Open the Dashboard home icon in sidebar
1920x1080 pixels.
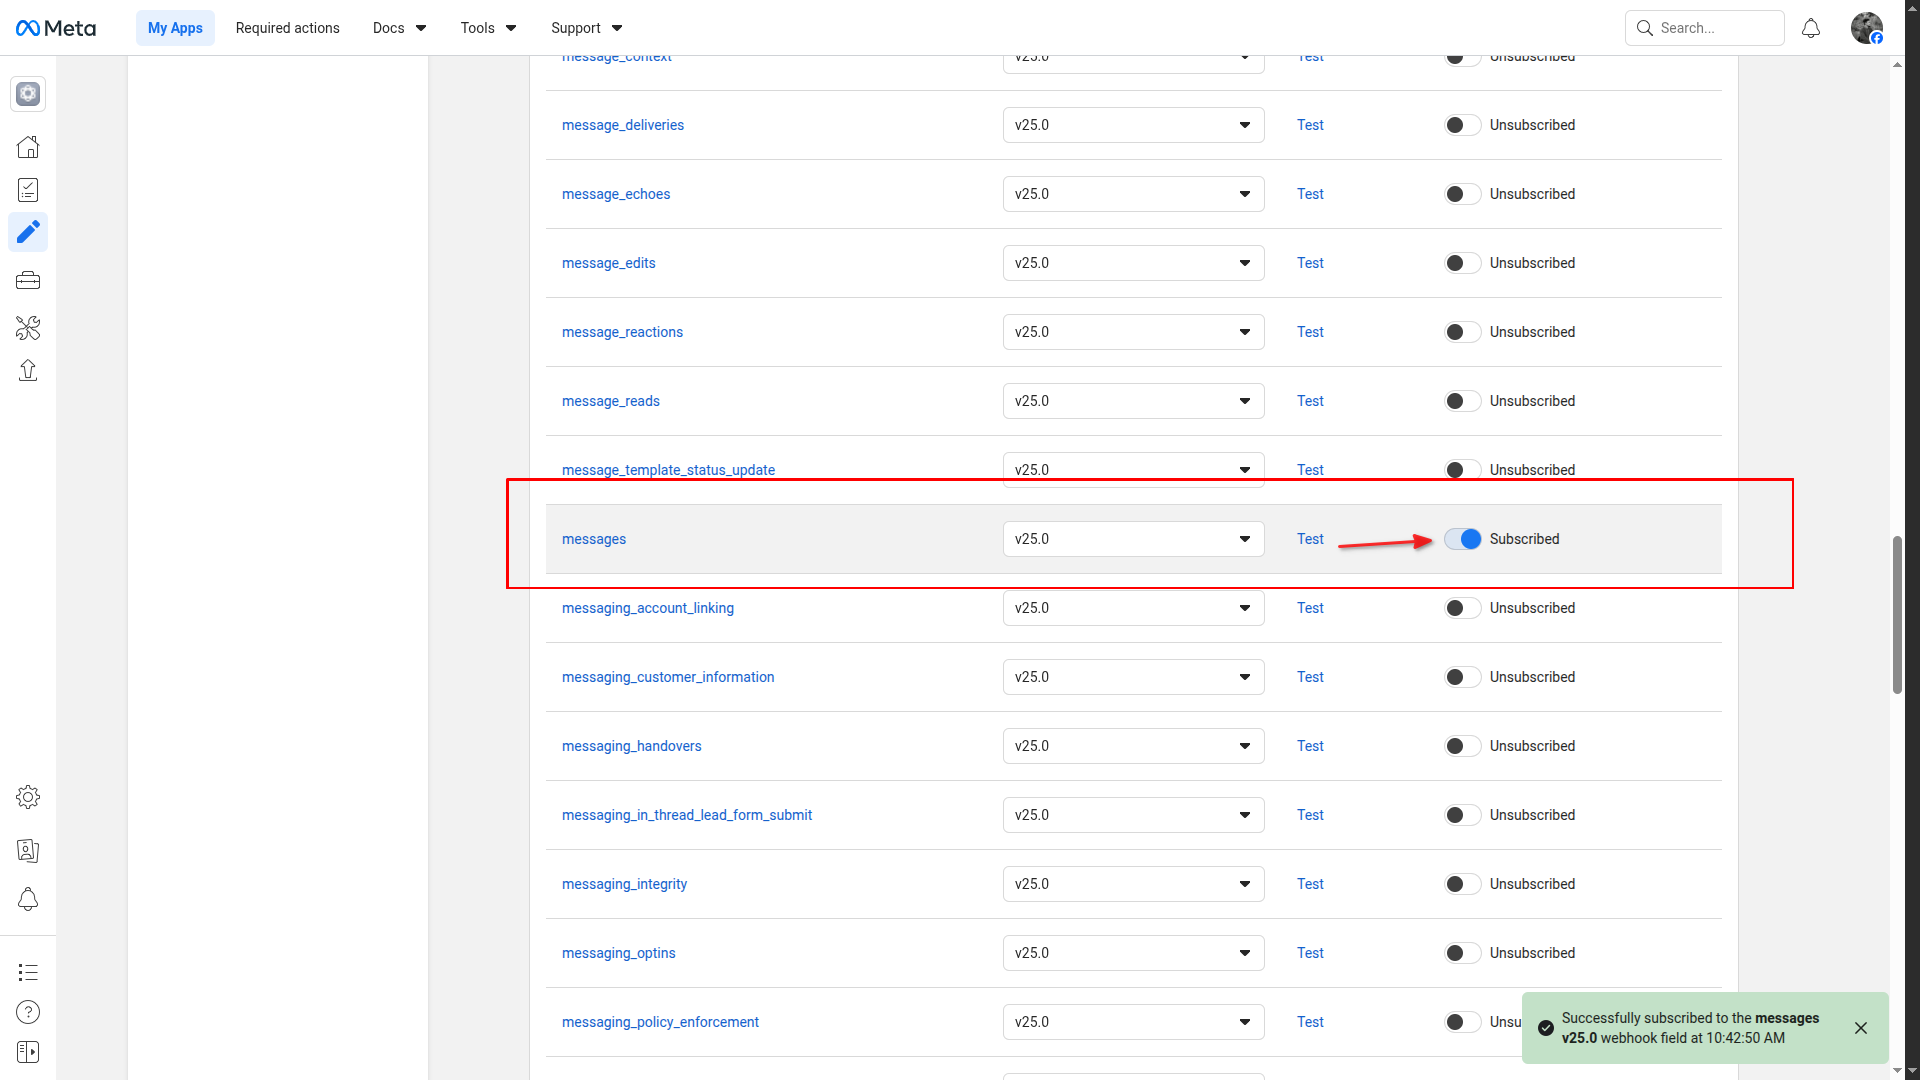click(x=28, y=147)
